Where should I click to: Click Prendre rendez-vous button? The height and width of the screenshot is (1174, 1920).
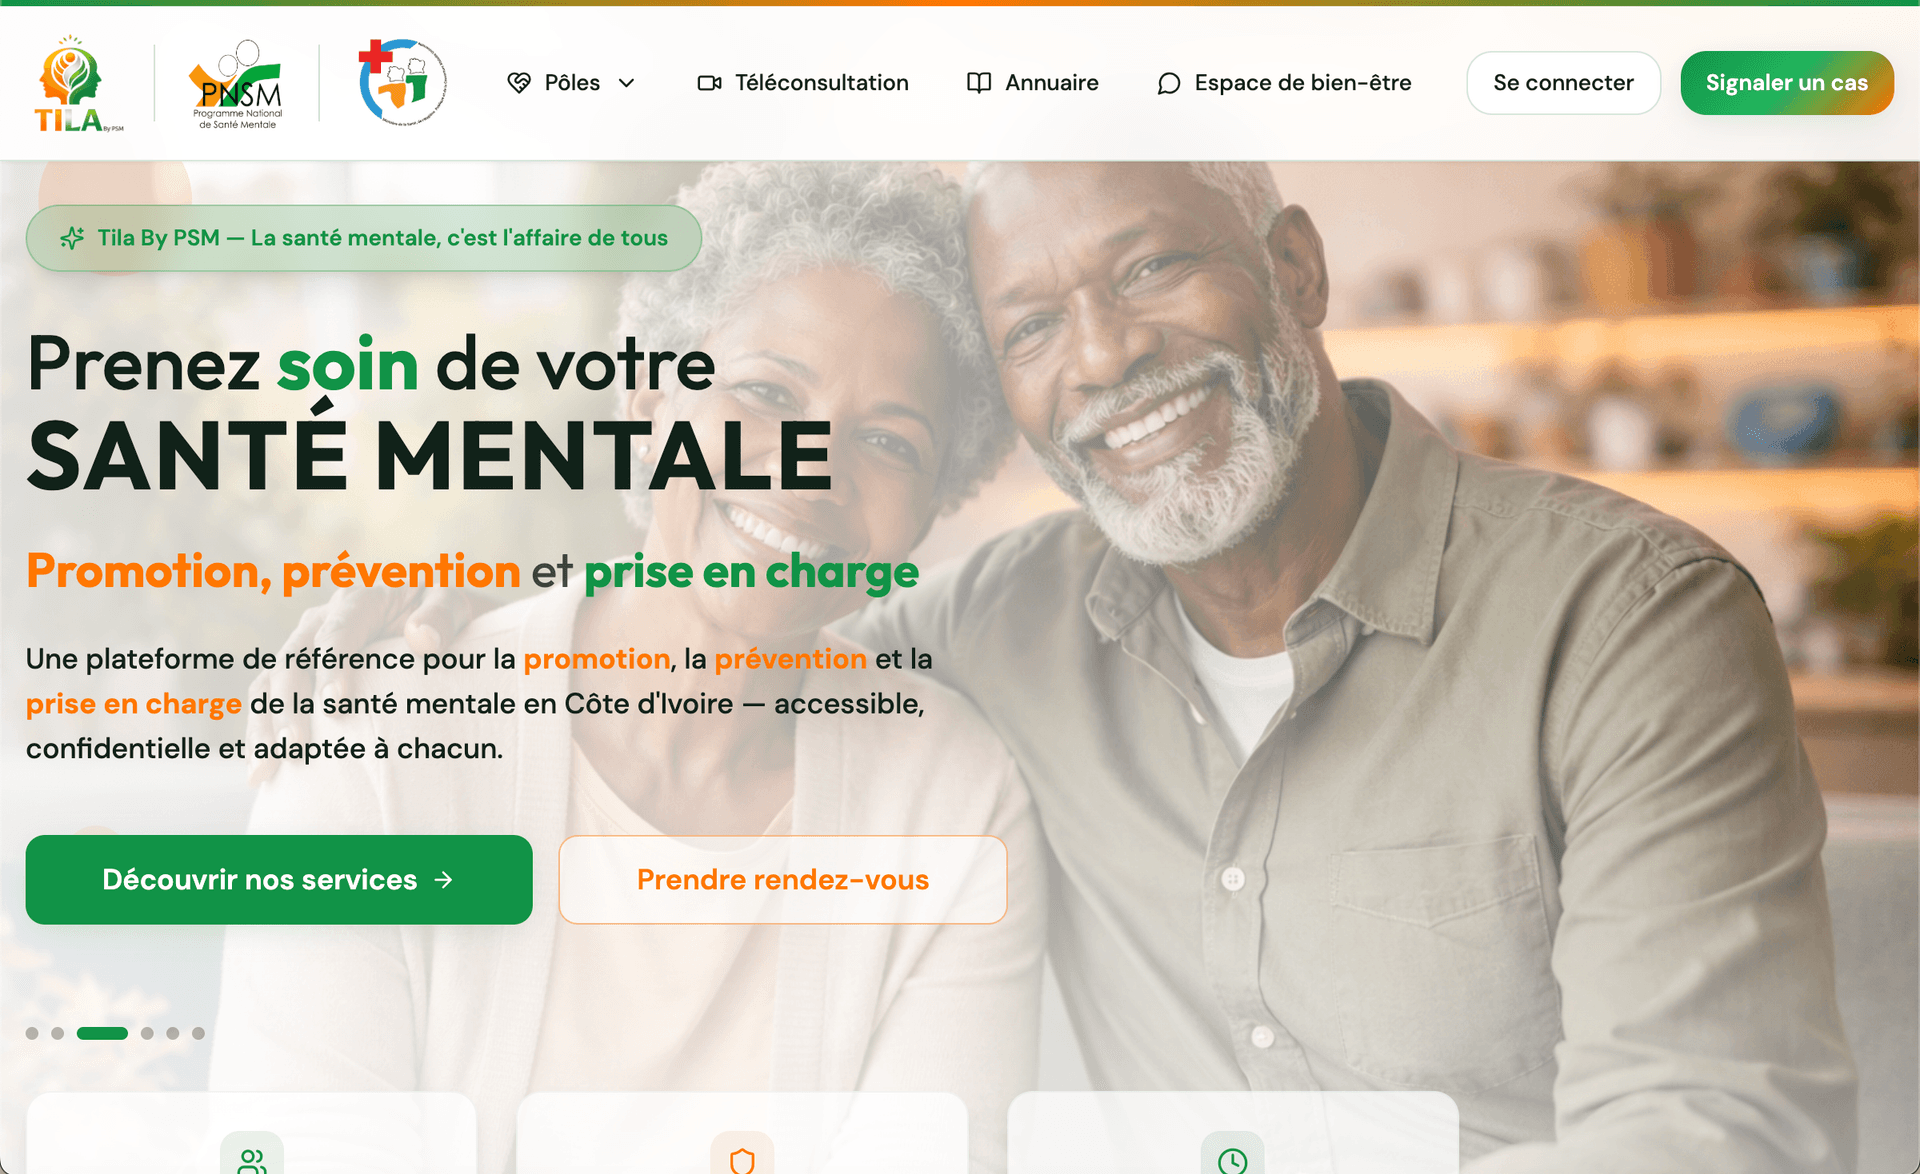click(x=783, y=880)
